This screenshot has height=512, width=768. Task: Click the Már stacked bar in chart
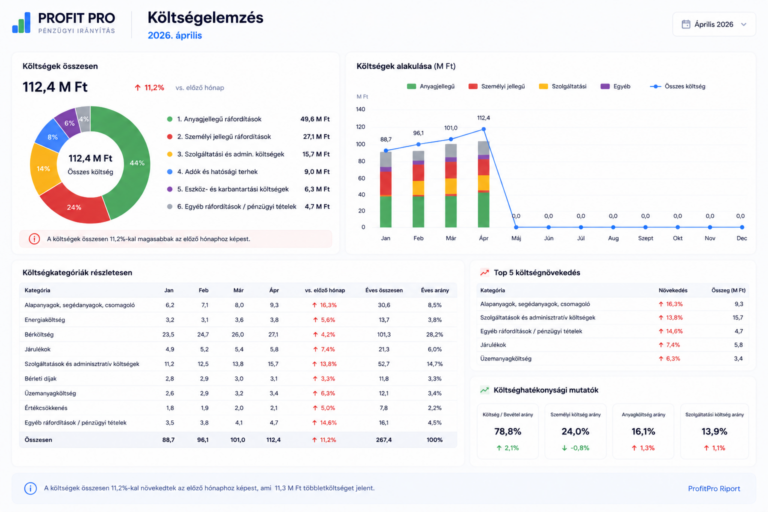point(451,186)
